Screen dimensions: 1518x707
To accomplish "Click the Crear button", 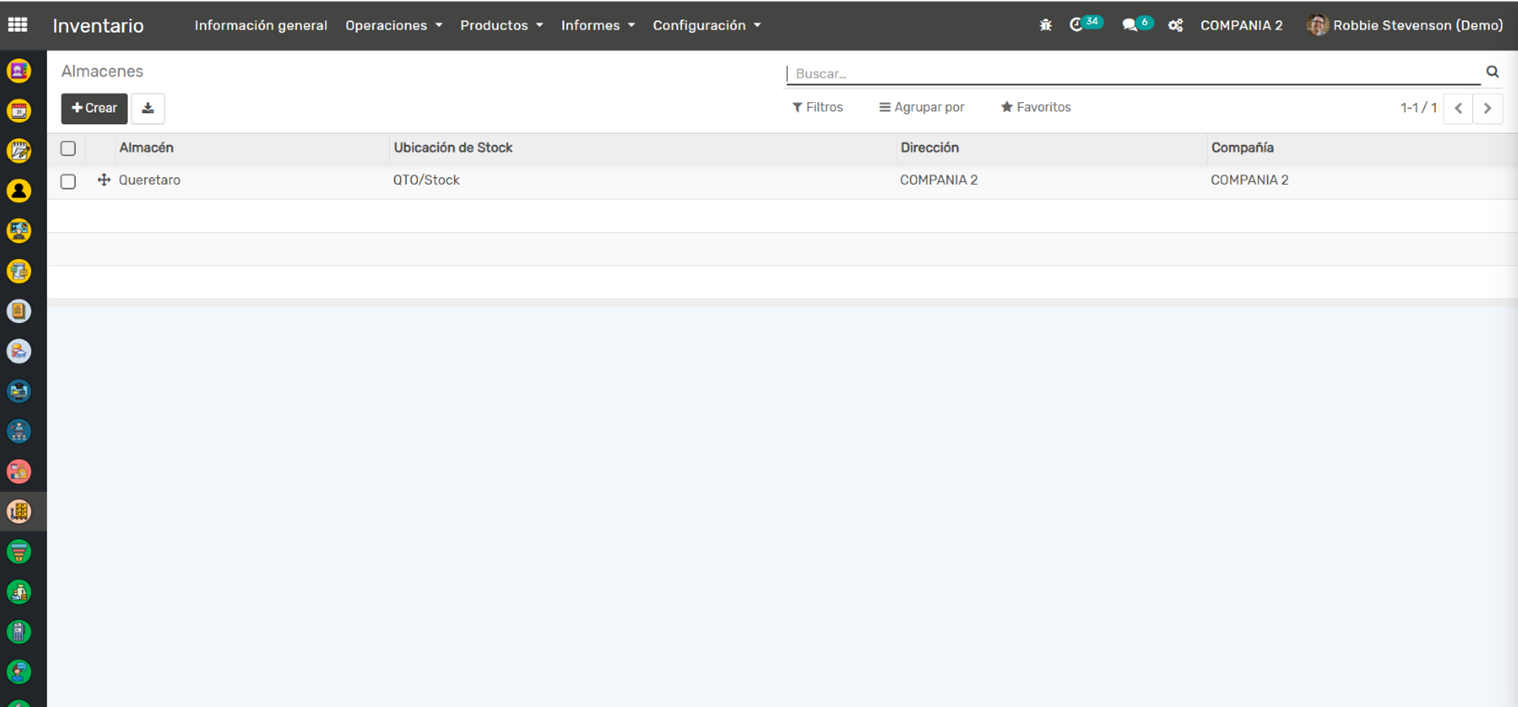I will tap(94, 108).
